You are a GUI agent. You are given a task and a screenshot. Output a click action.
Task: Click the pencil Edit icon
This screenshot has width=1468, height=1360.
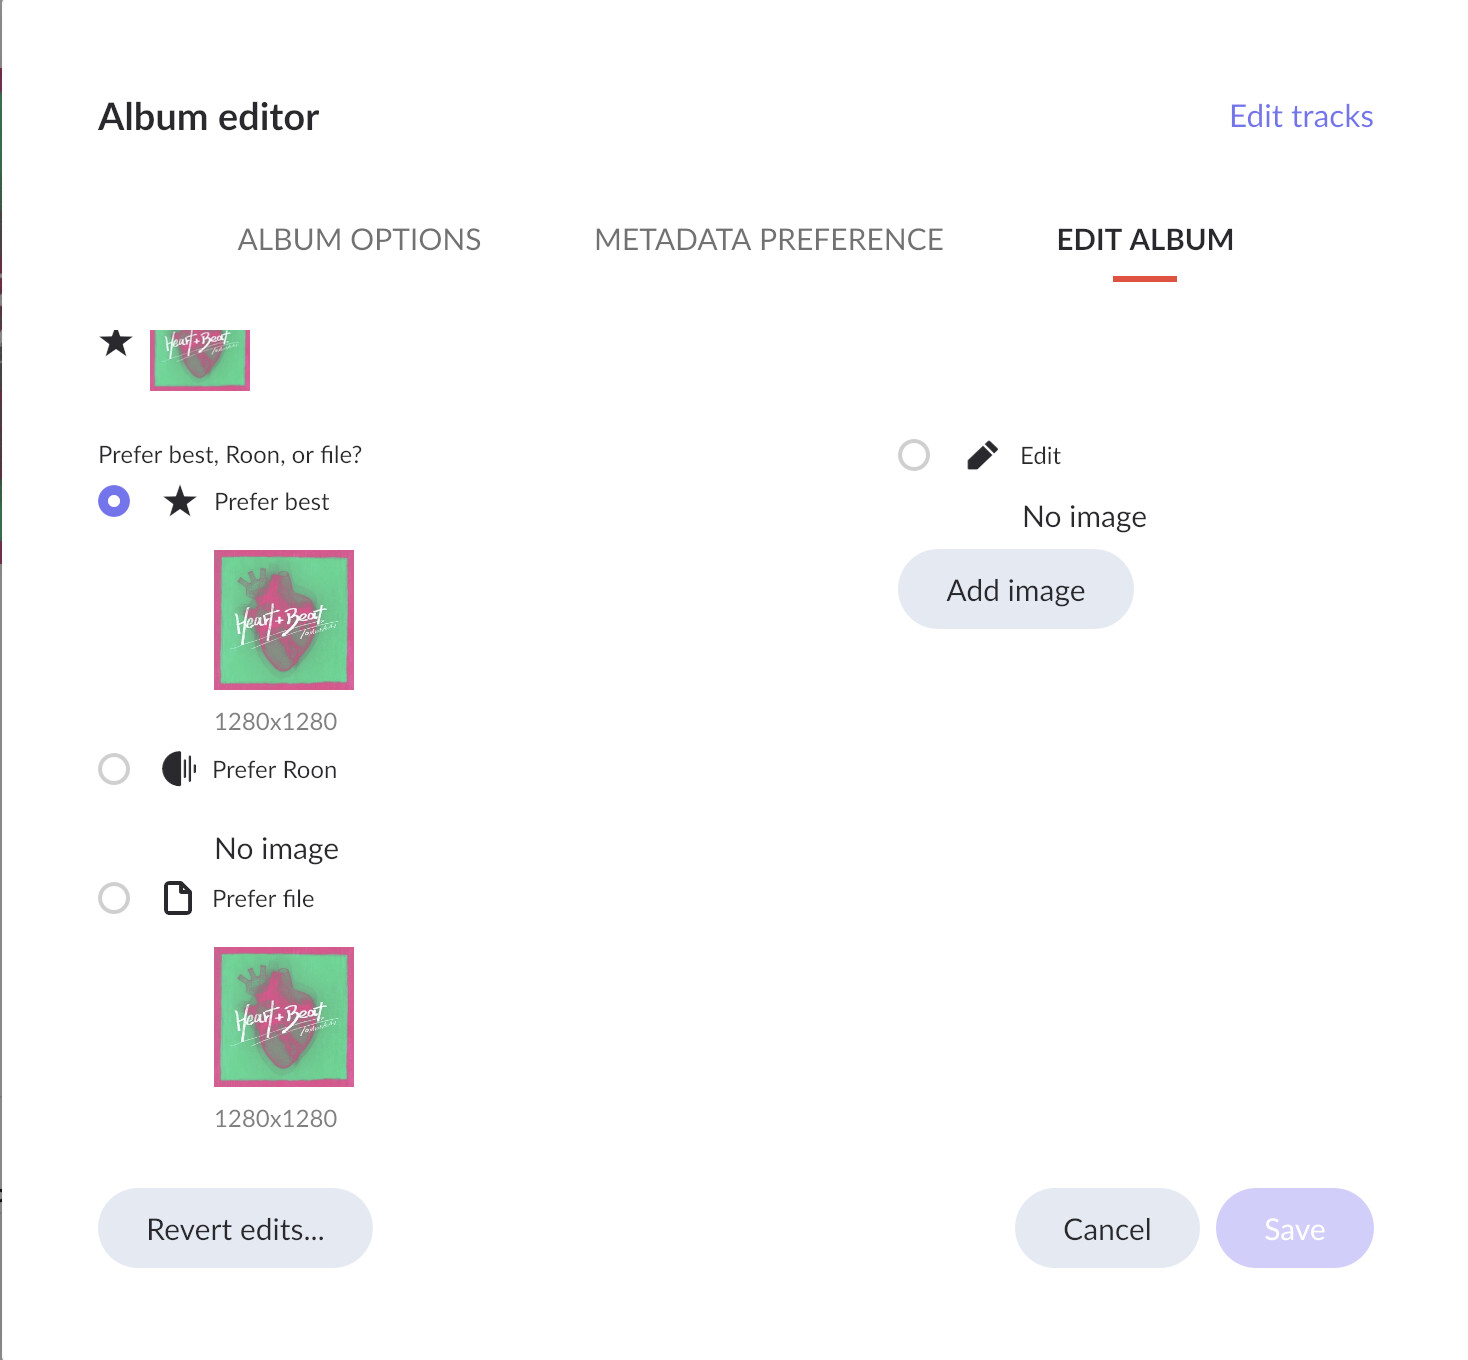[982, 455]
